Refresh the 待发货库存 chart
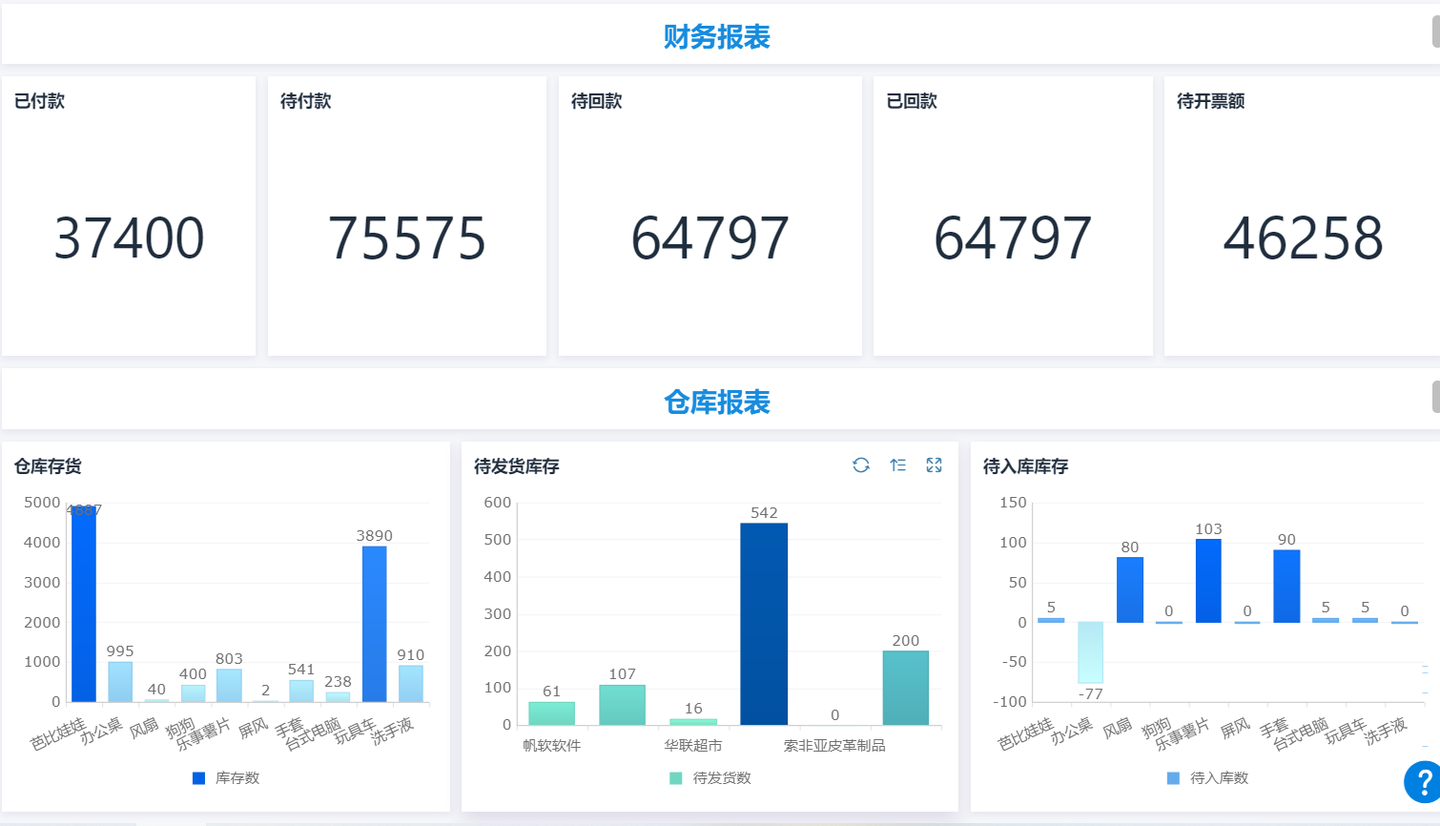The image size is (1440, 826). pyautogui.click(x=861, y=465)
